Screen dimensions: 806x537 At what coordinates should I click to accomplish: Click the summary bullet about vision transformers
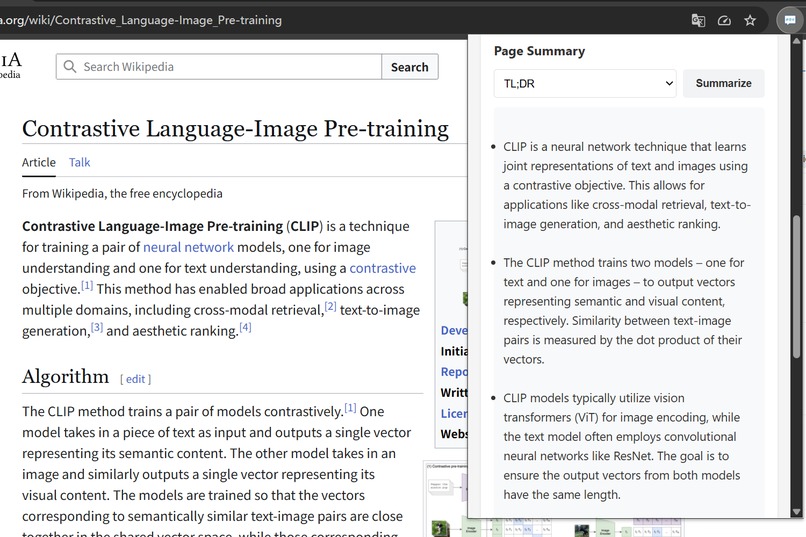pos(622,446)
